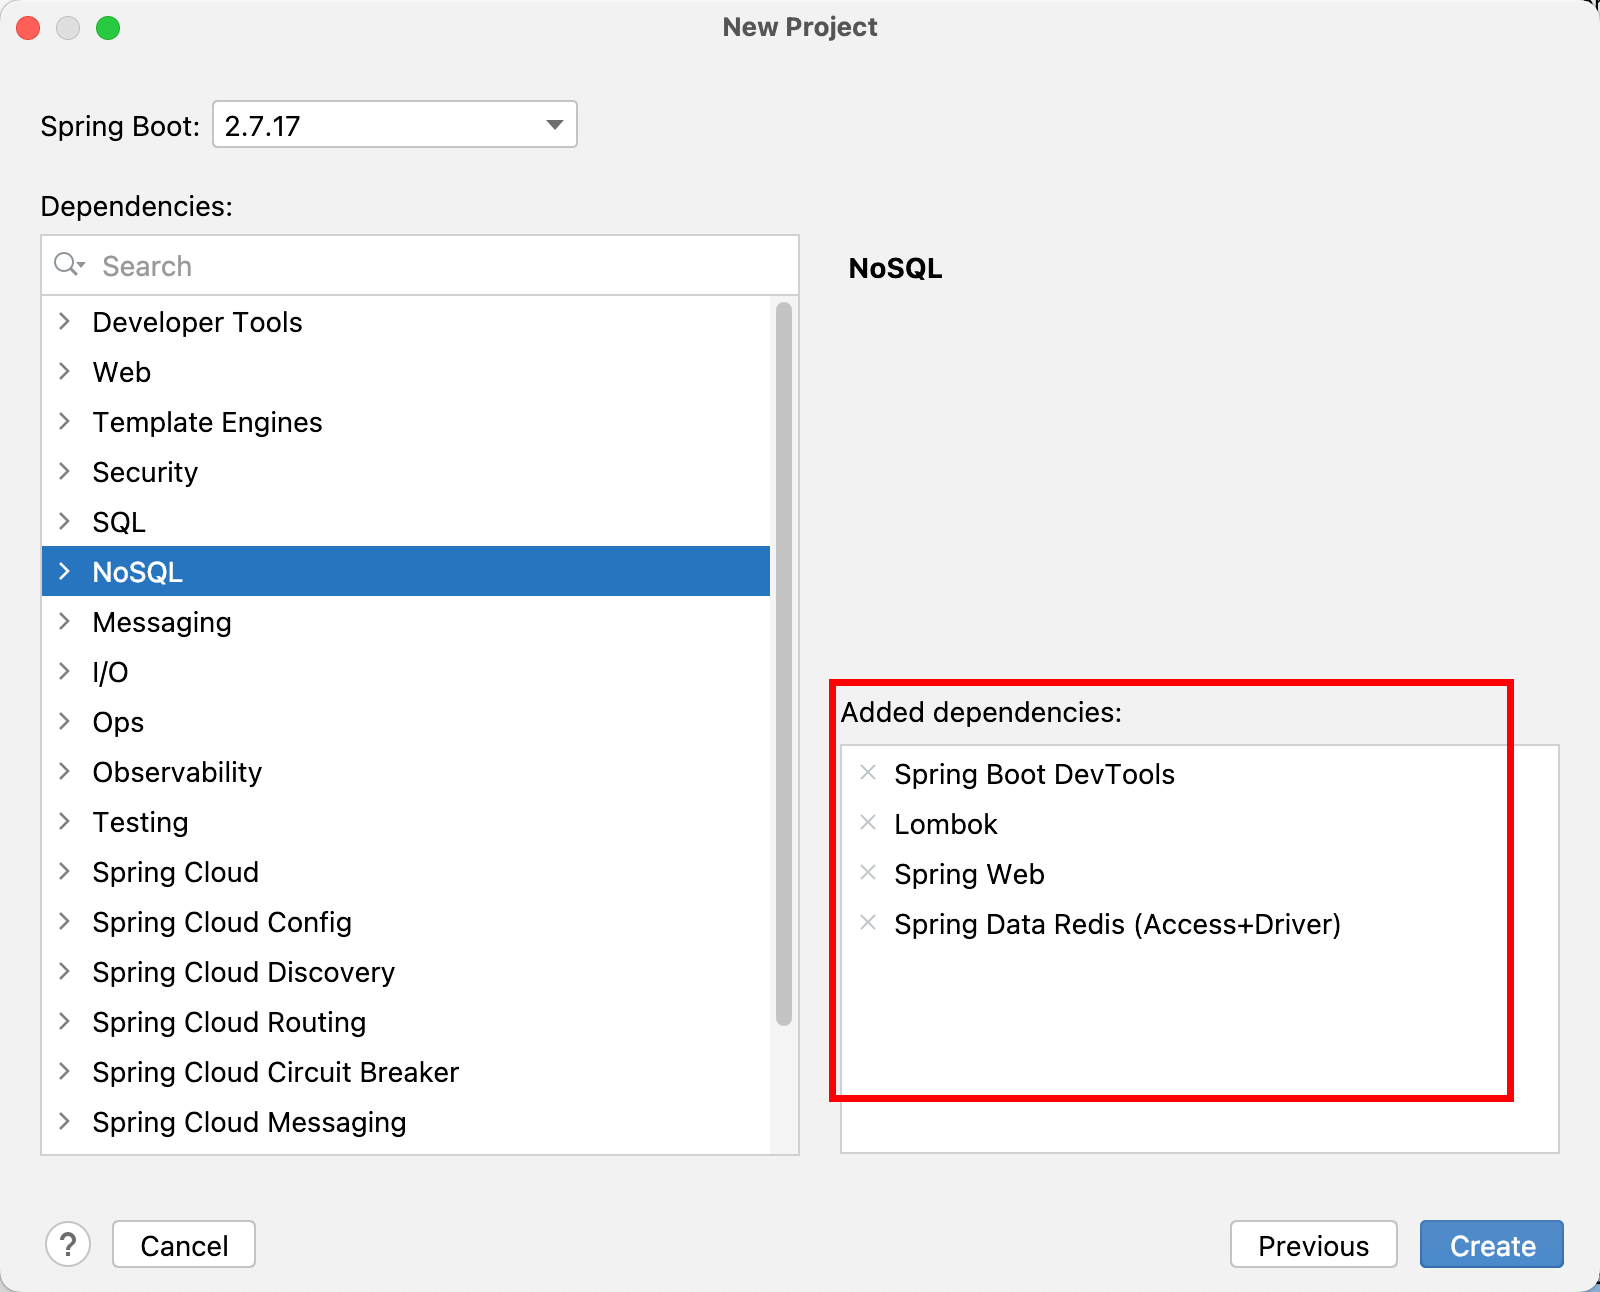Viewport: 1600px width, 1292px height.
Task: Expand the NoSQL category chevron
Action: 65,571
